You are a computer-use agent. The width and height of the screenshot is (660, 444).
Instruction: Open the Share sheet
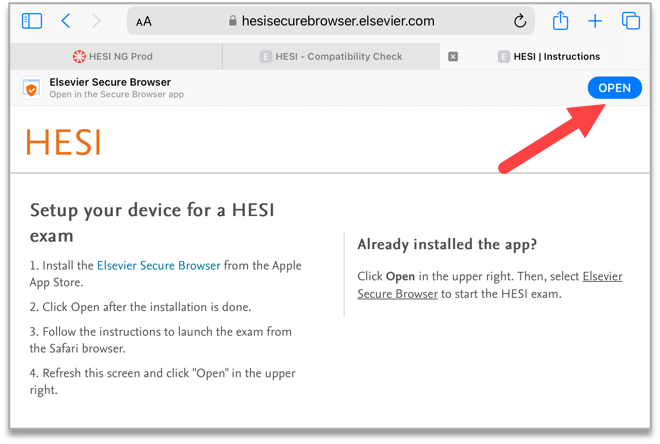coord(560,21)
